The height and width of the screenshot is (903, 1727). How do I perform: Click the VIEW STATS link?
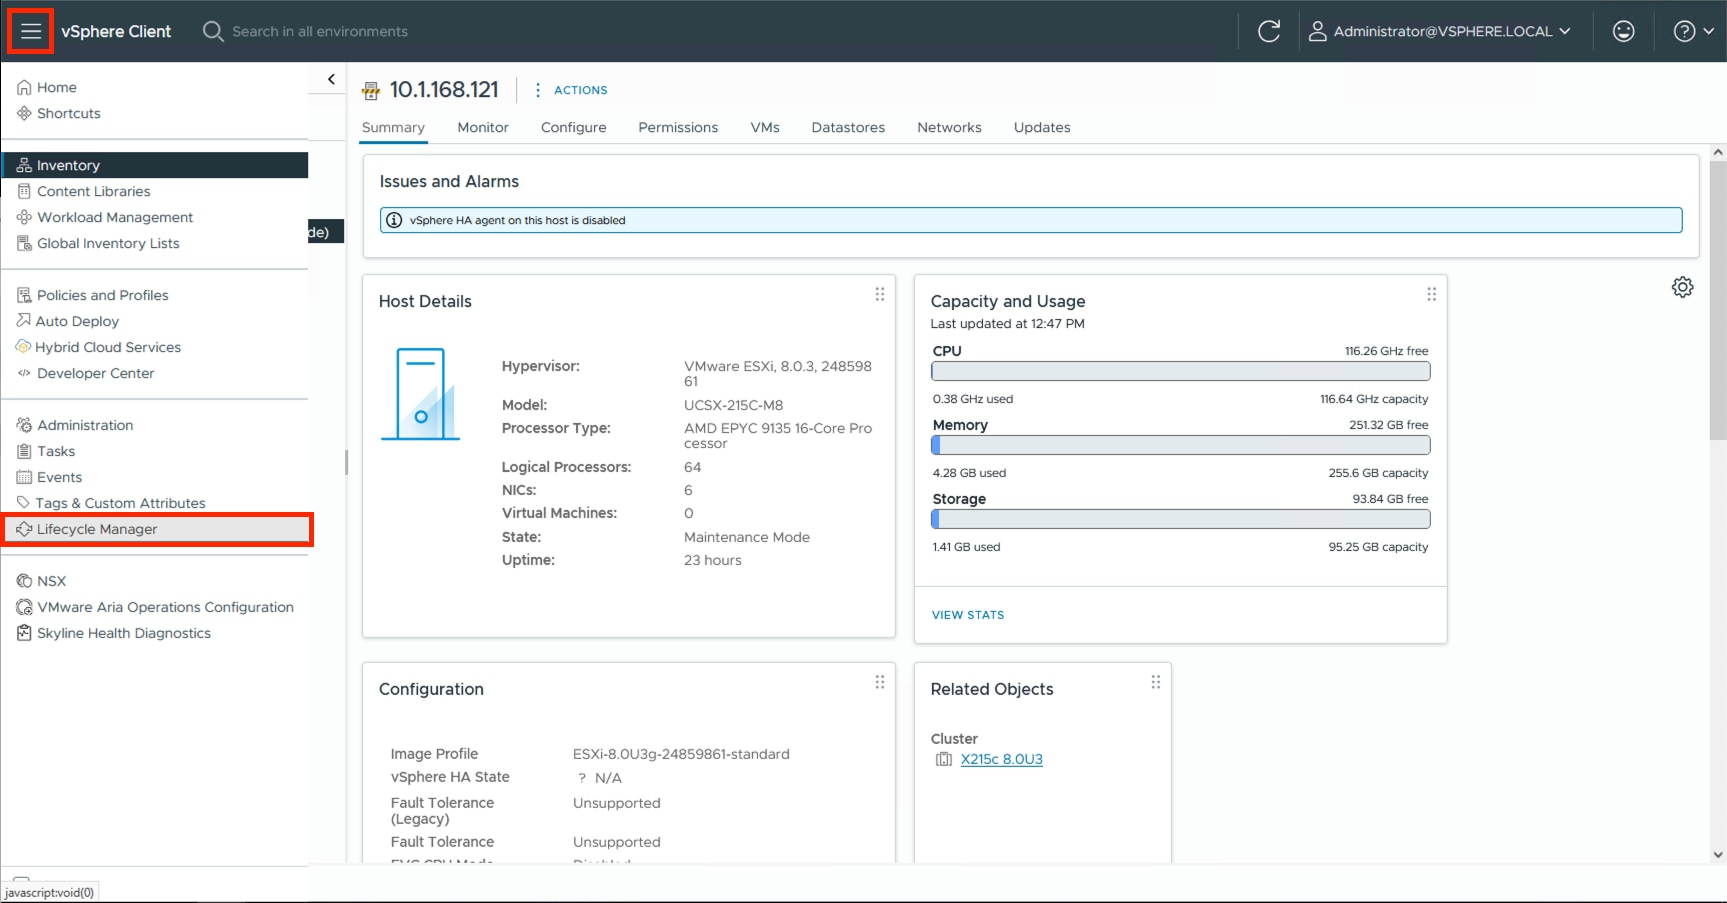pos(967,615)
